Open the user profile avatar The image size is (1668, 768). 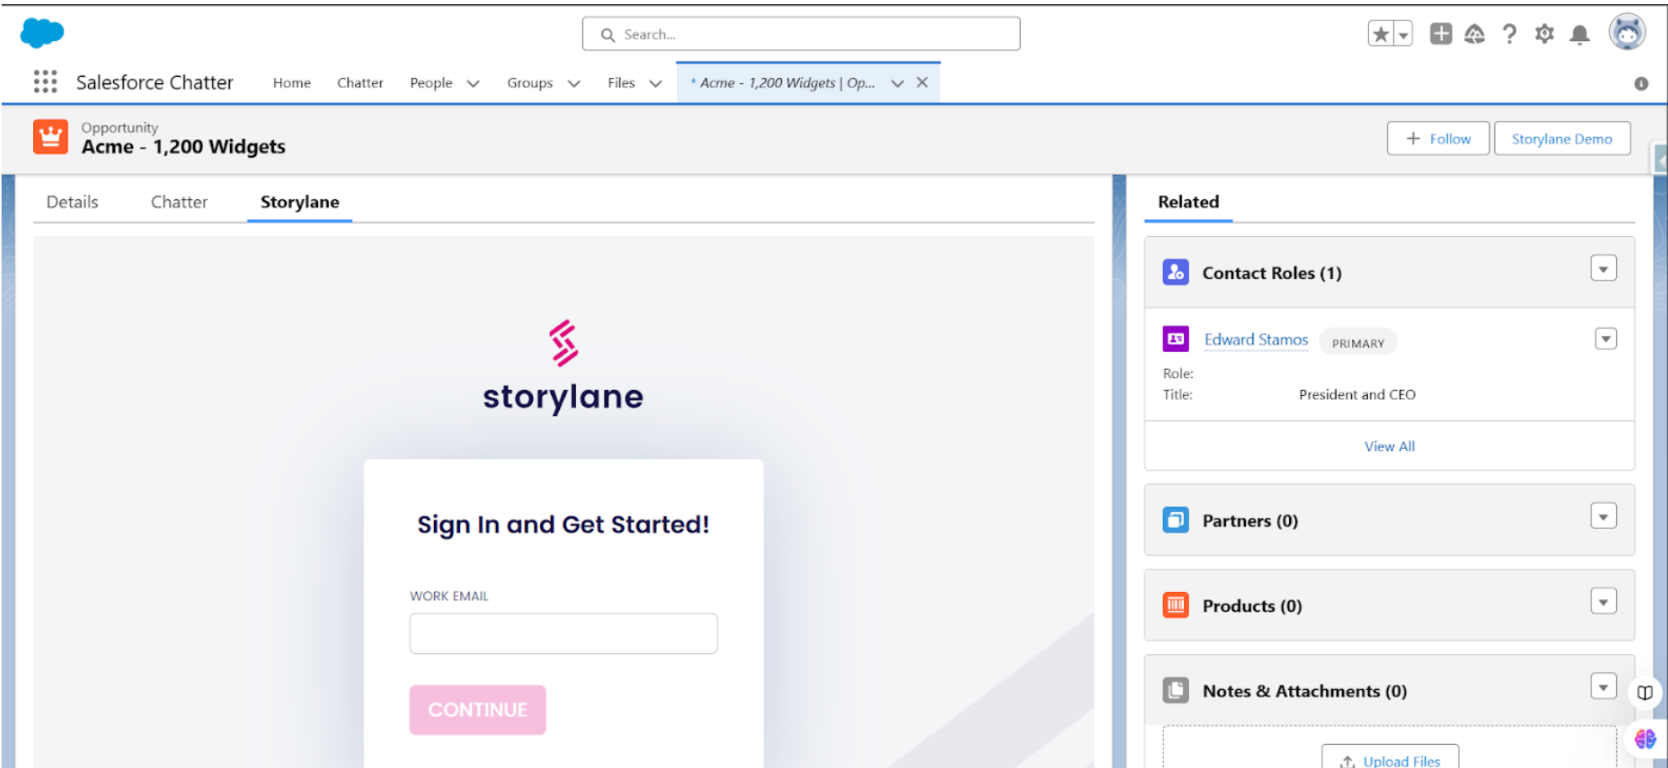point(1627,33)
